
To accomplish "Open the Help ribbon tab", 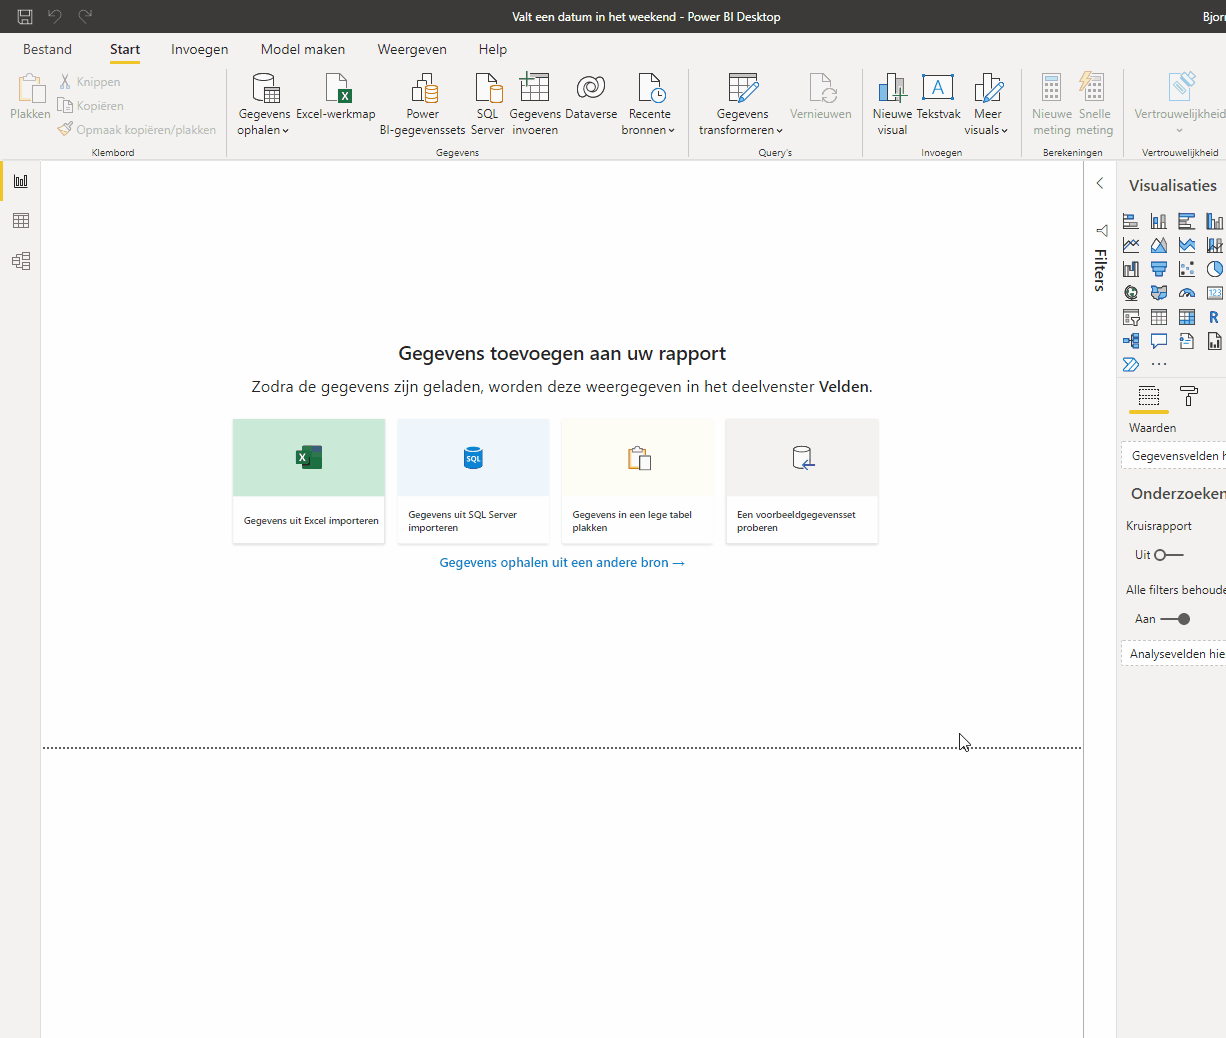I will [492, 49].
